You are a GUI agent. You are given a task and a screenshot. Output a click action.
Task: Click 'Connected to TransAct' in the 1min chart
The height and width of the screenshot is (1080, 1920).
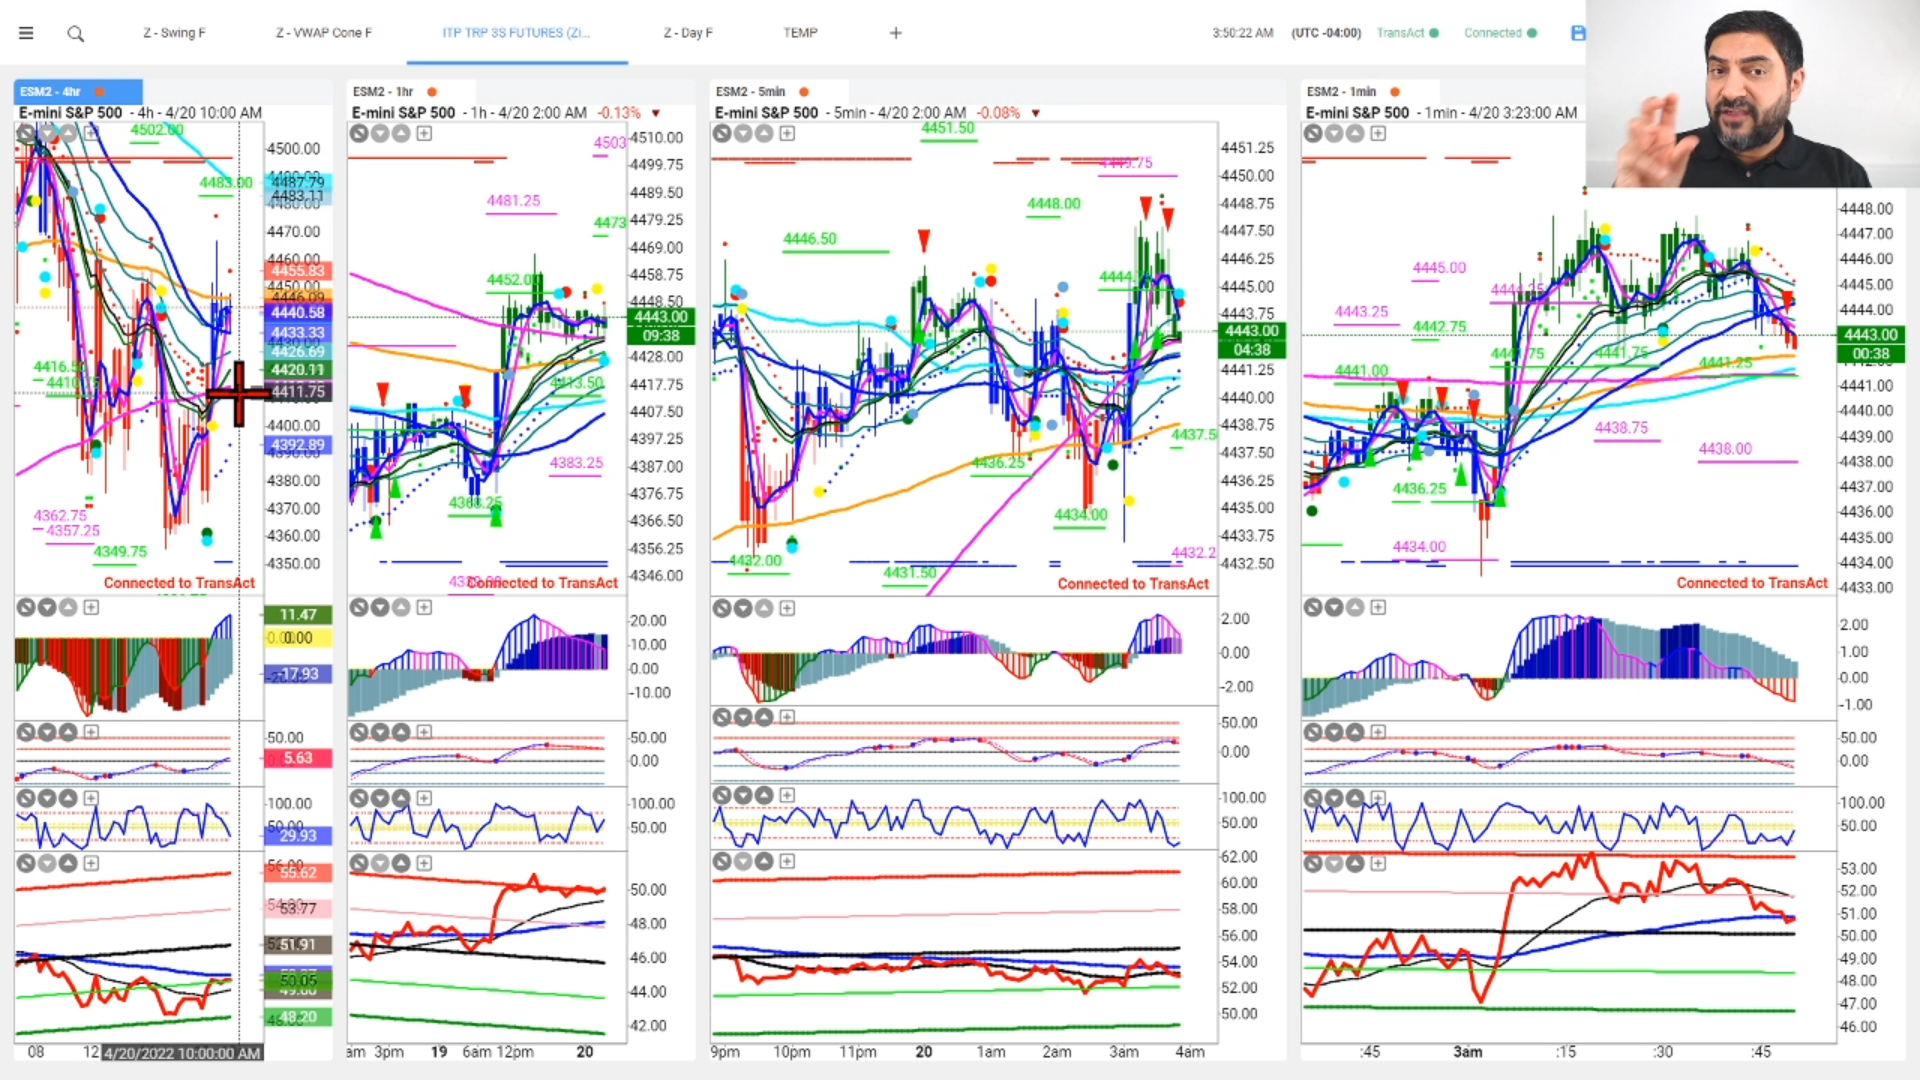pyautogui.click(x=1752, y=583)
